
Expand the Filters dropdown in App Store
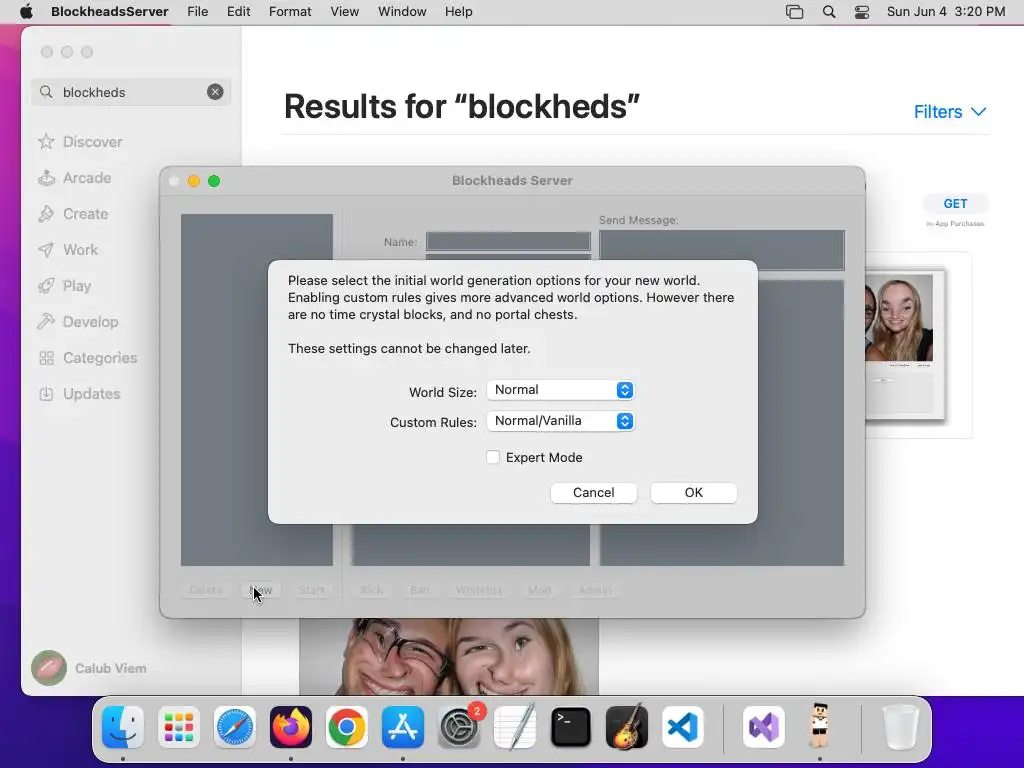pos(950,112)
